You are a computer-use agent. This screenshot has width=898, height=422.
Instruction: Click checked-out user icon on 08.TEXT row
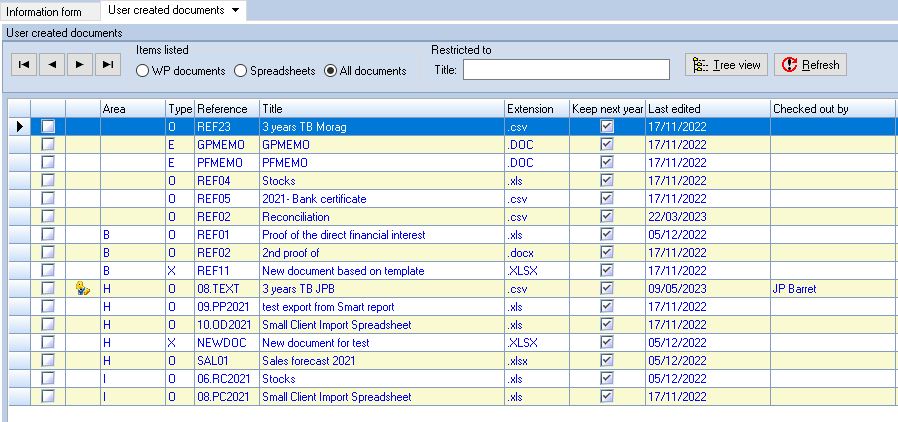point(82,289)
